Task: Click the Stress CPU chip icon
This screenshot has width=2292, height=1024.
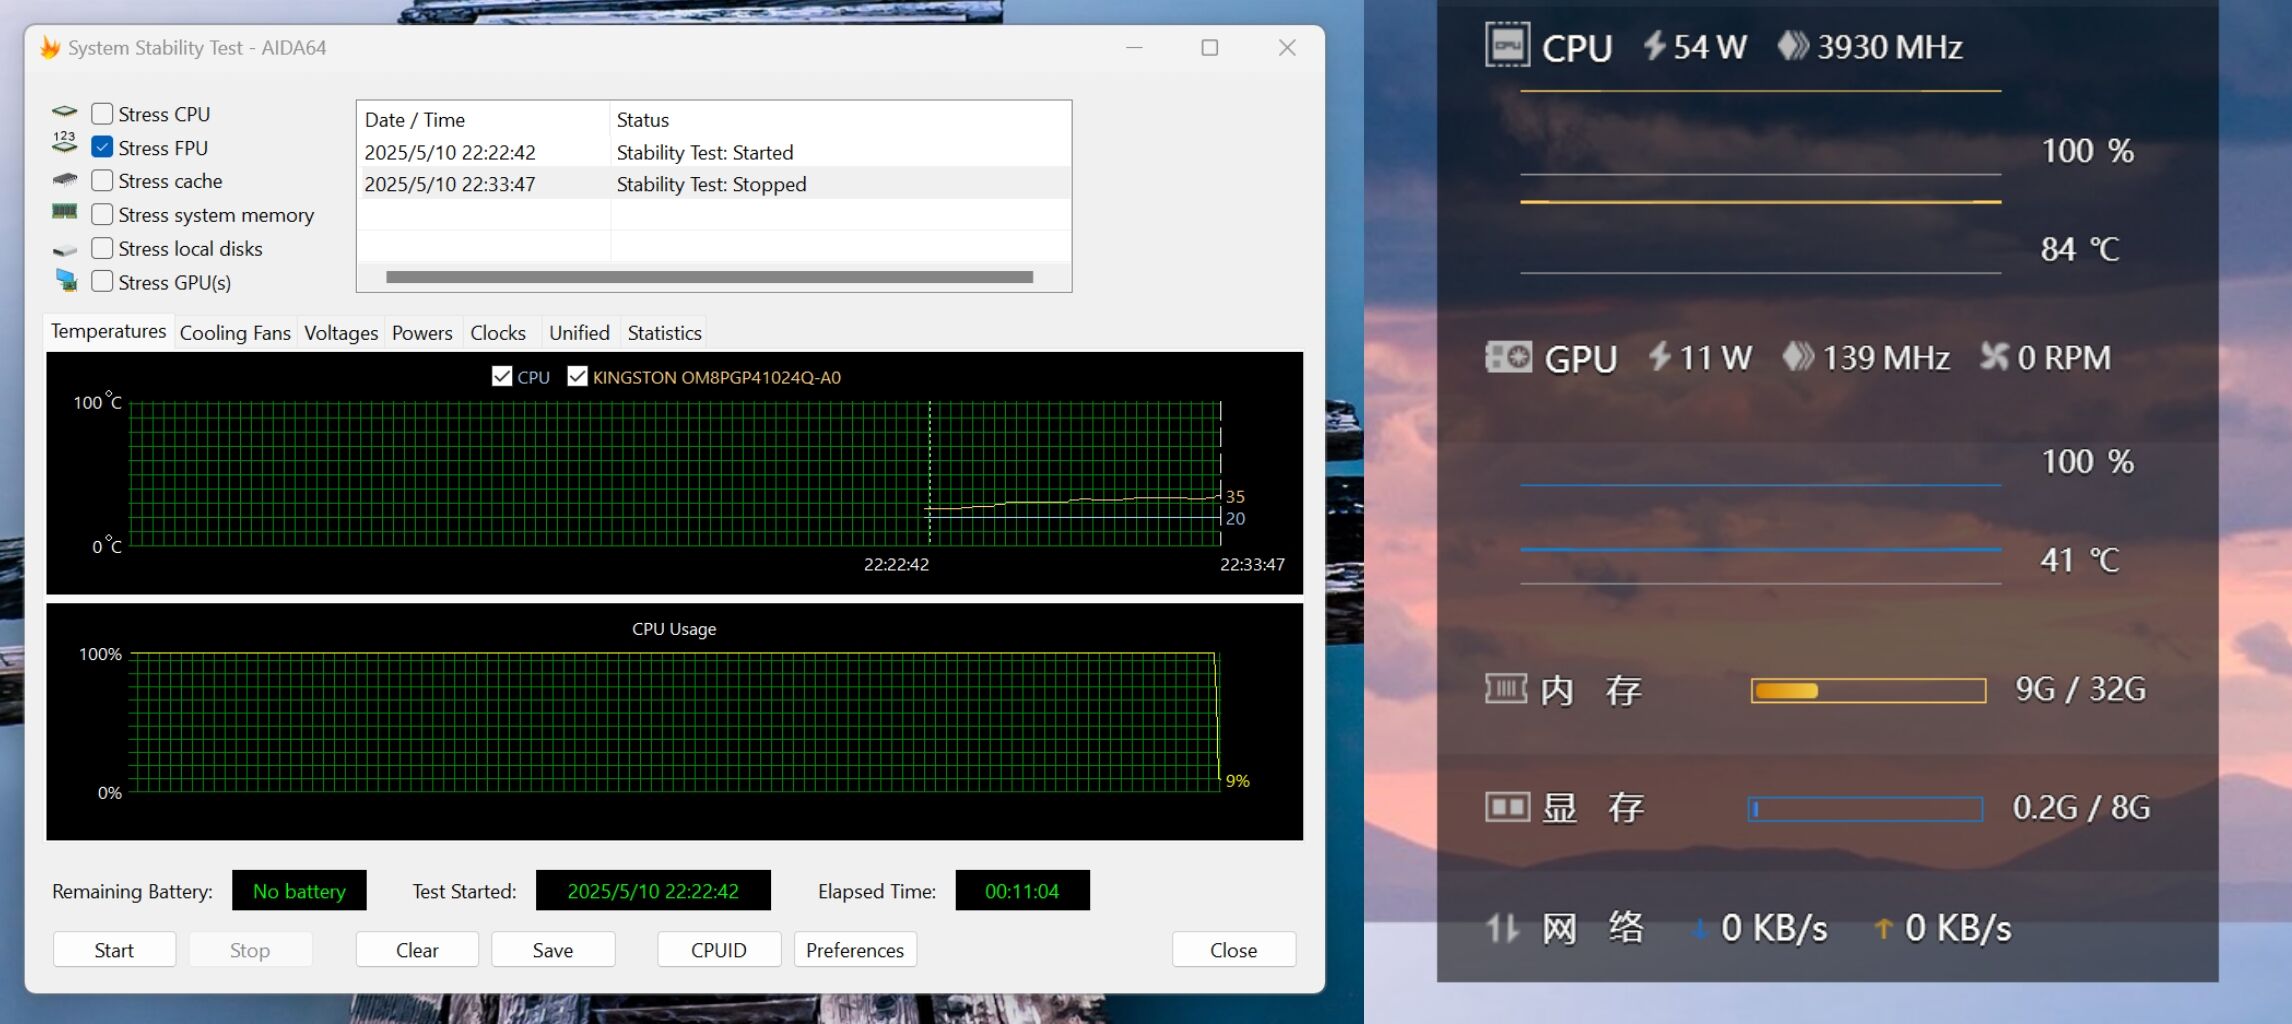Action: (x=65, y=112)
